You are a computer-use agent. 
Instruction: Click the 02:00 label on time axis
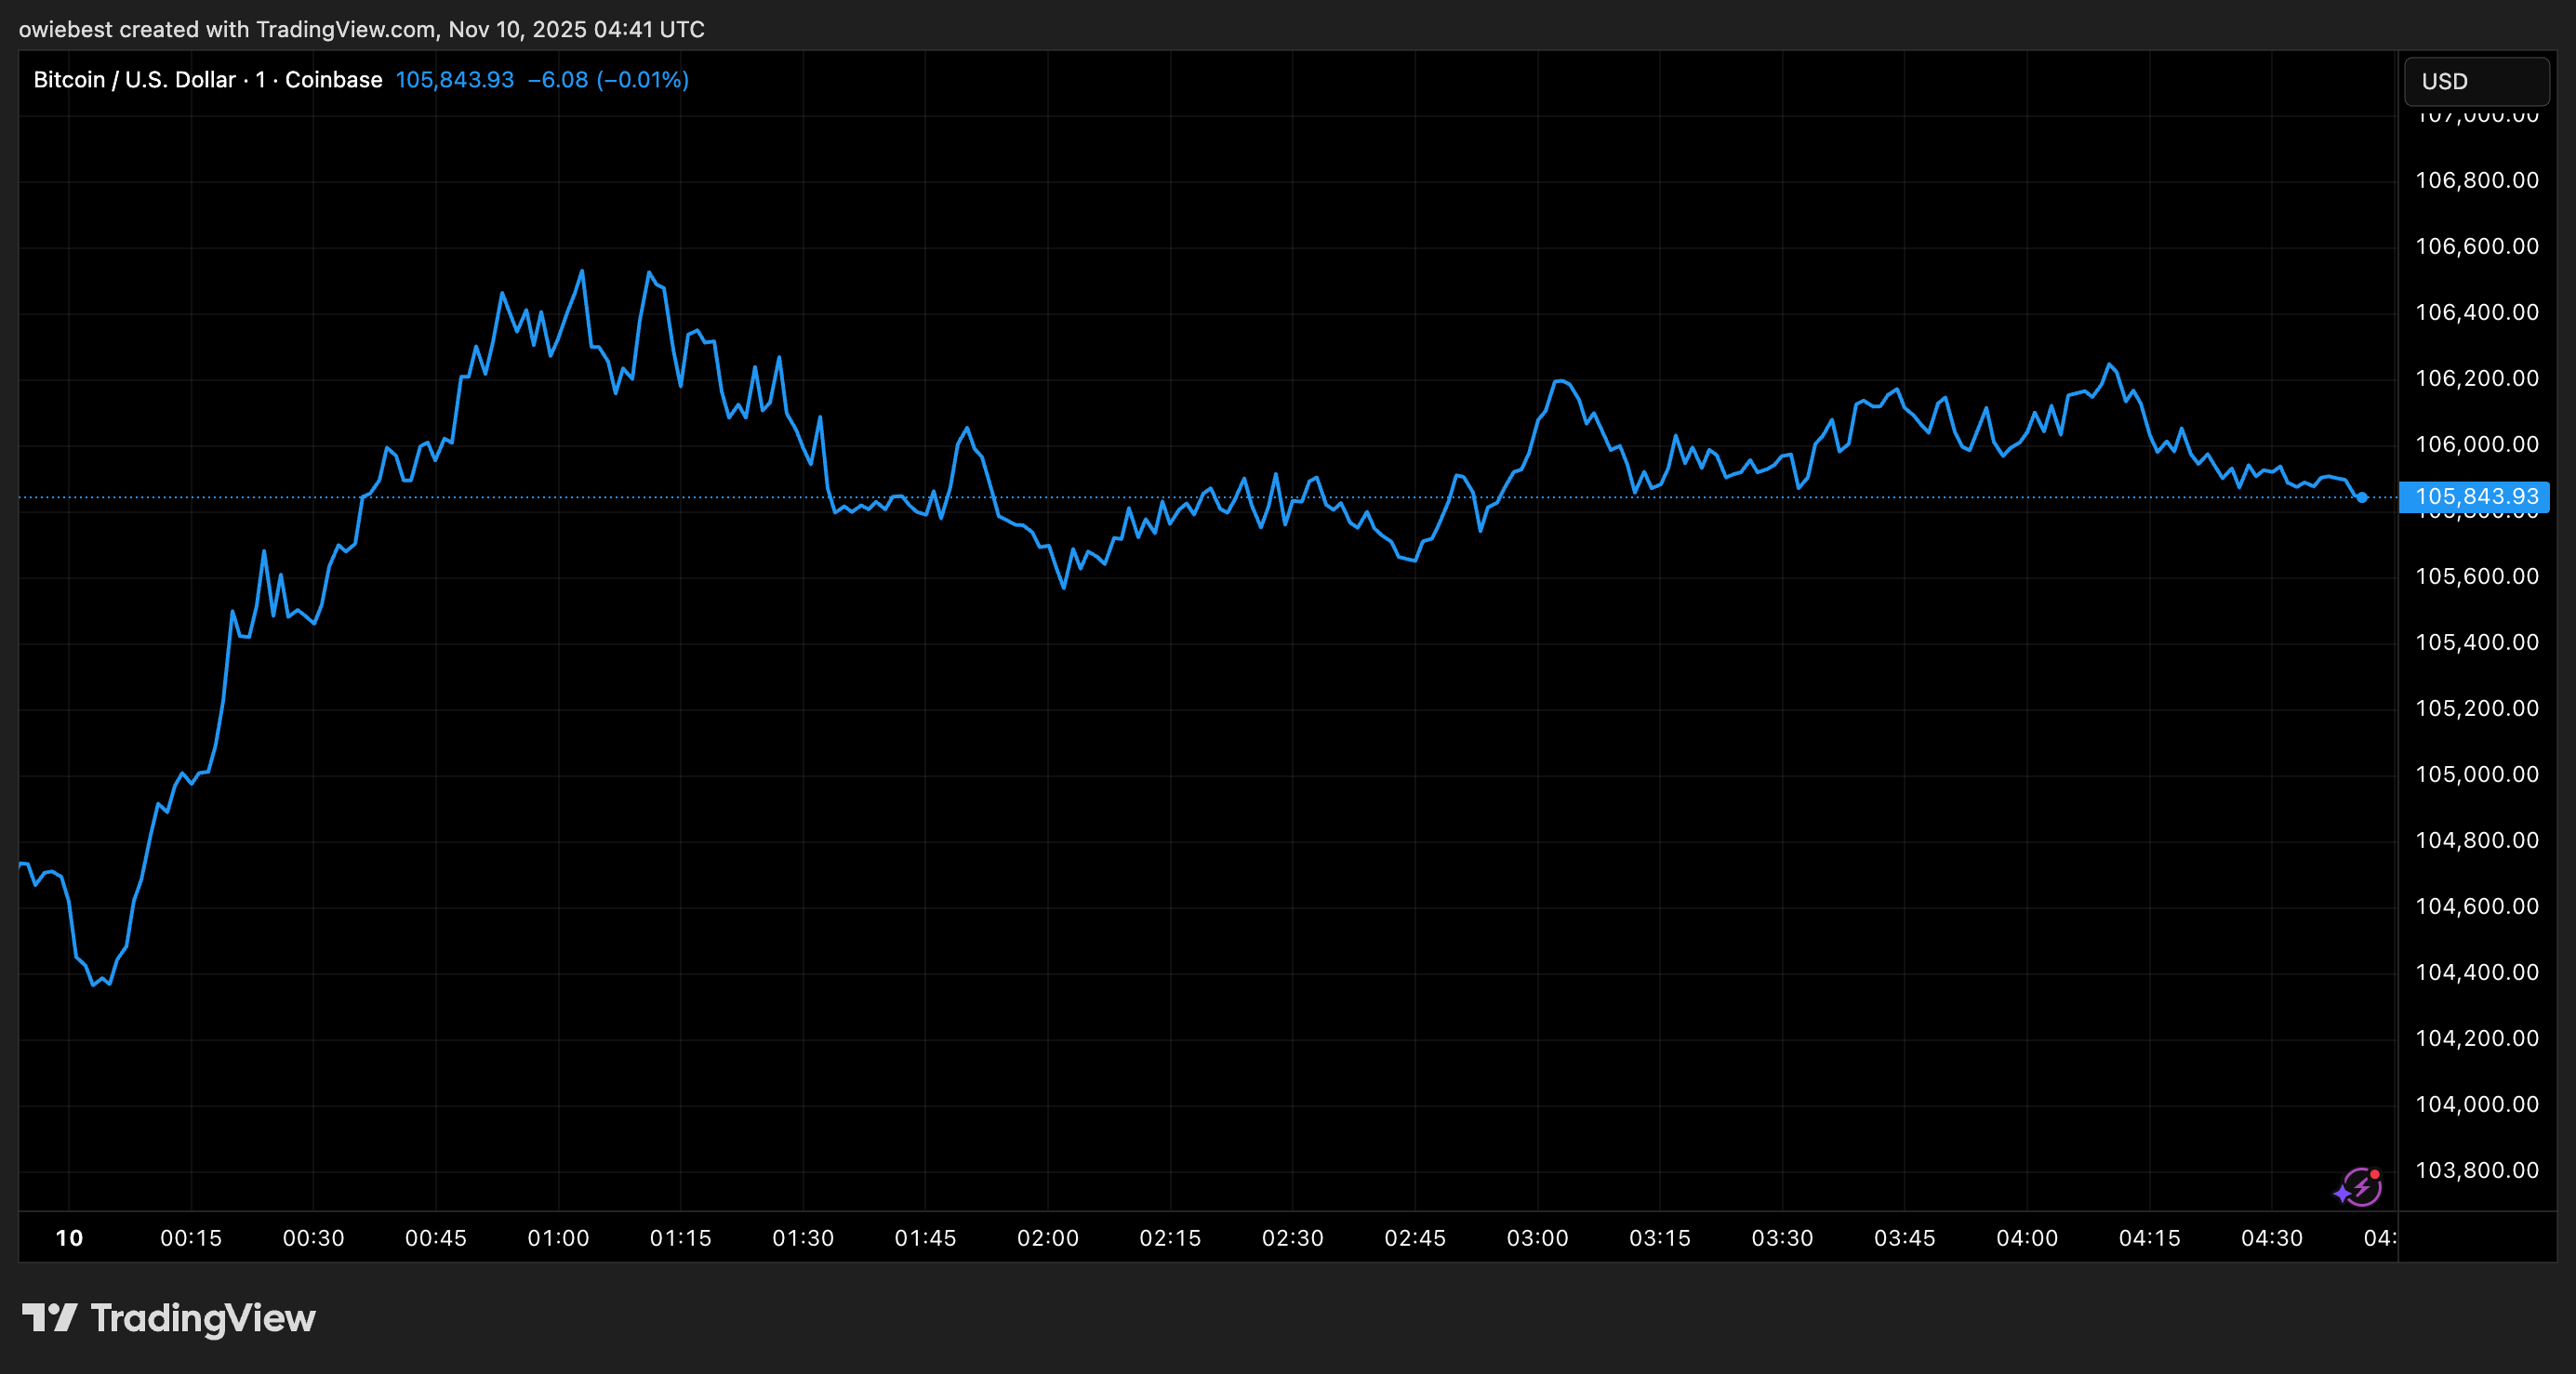pyautogui.click(x=1049, y=1237)
